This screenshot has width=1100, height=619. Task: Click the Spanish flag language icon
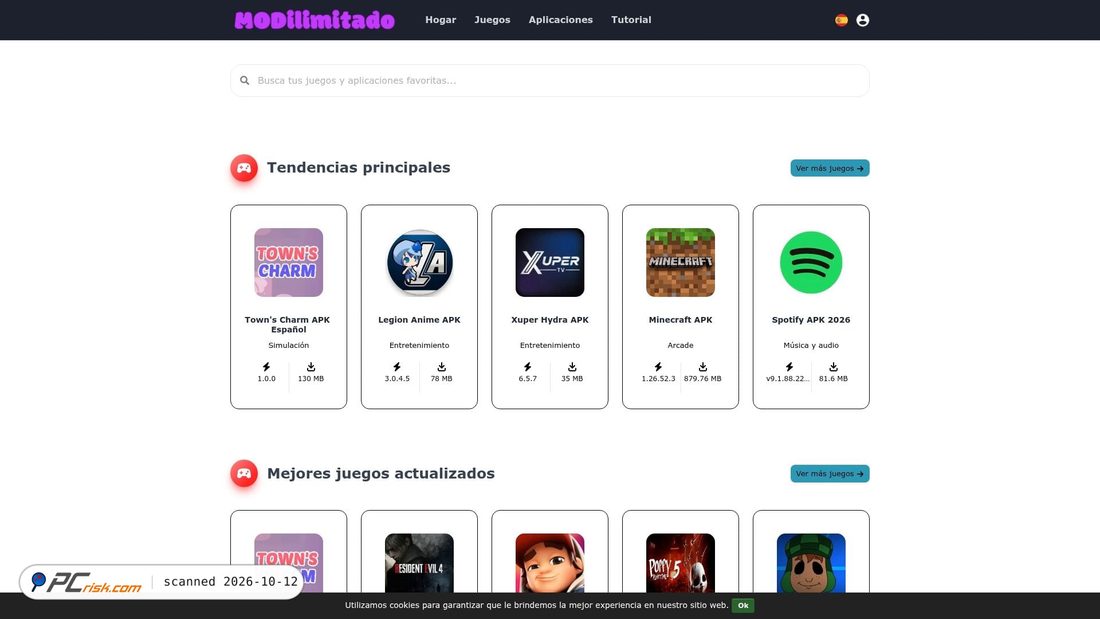pyautogui.click(x=841, y=20)
